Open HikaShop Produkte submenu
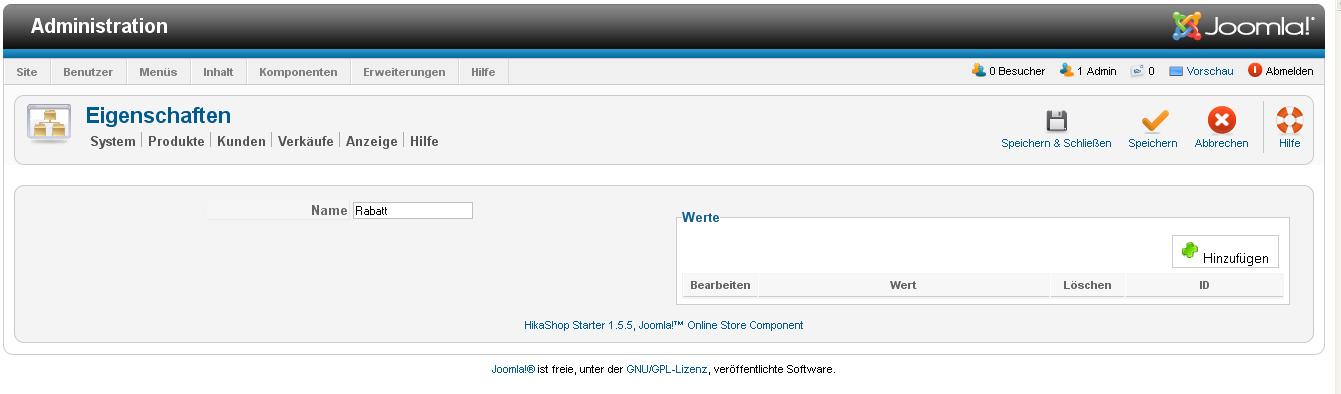 pos(176,142)
